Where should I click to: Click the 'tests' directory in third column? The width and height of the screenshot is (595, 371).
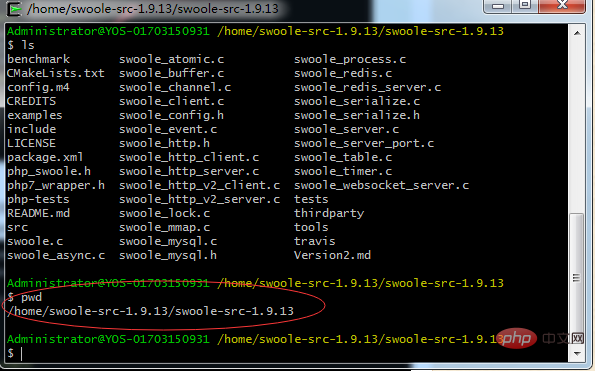(311, 200)
